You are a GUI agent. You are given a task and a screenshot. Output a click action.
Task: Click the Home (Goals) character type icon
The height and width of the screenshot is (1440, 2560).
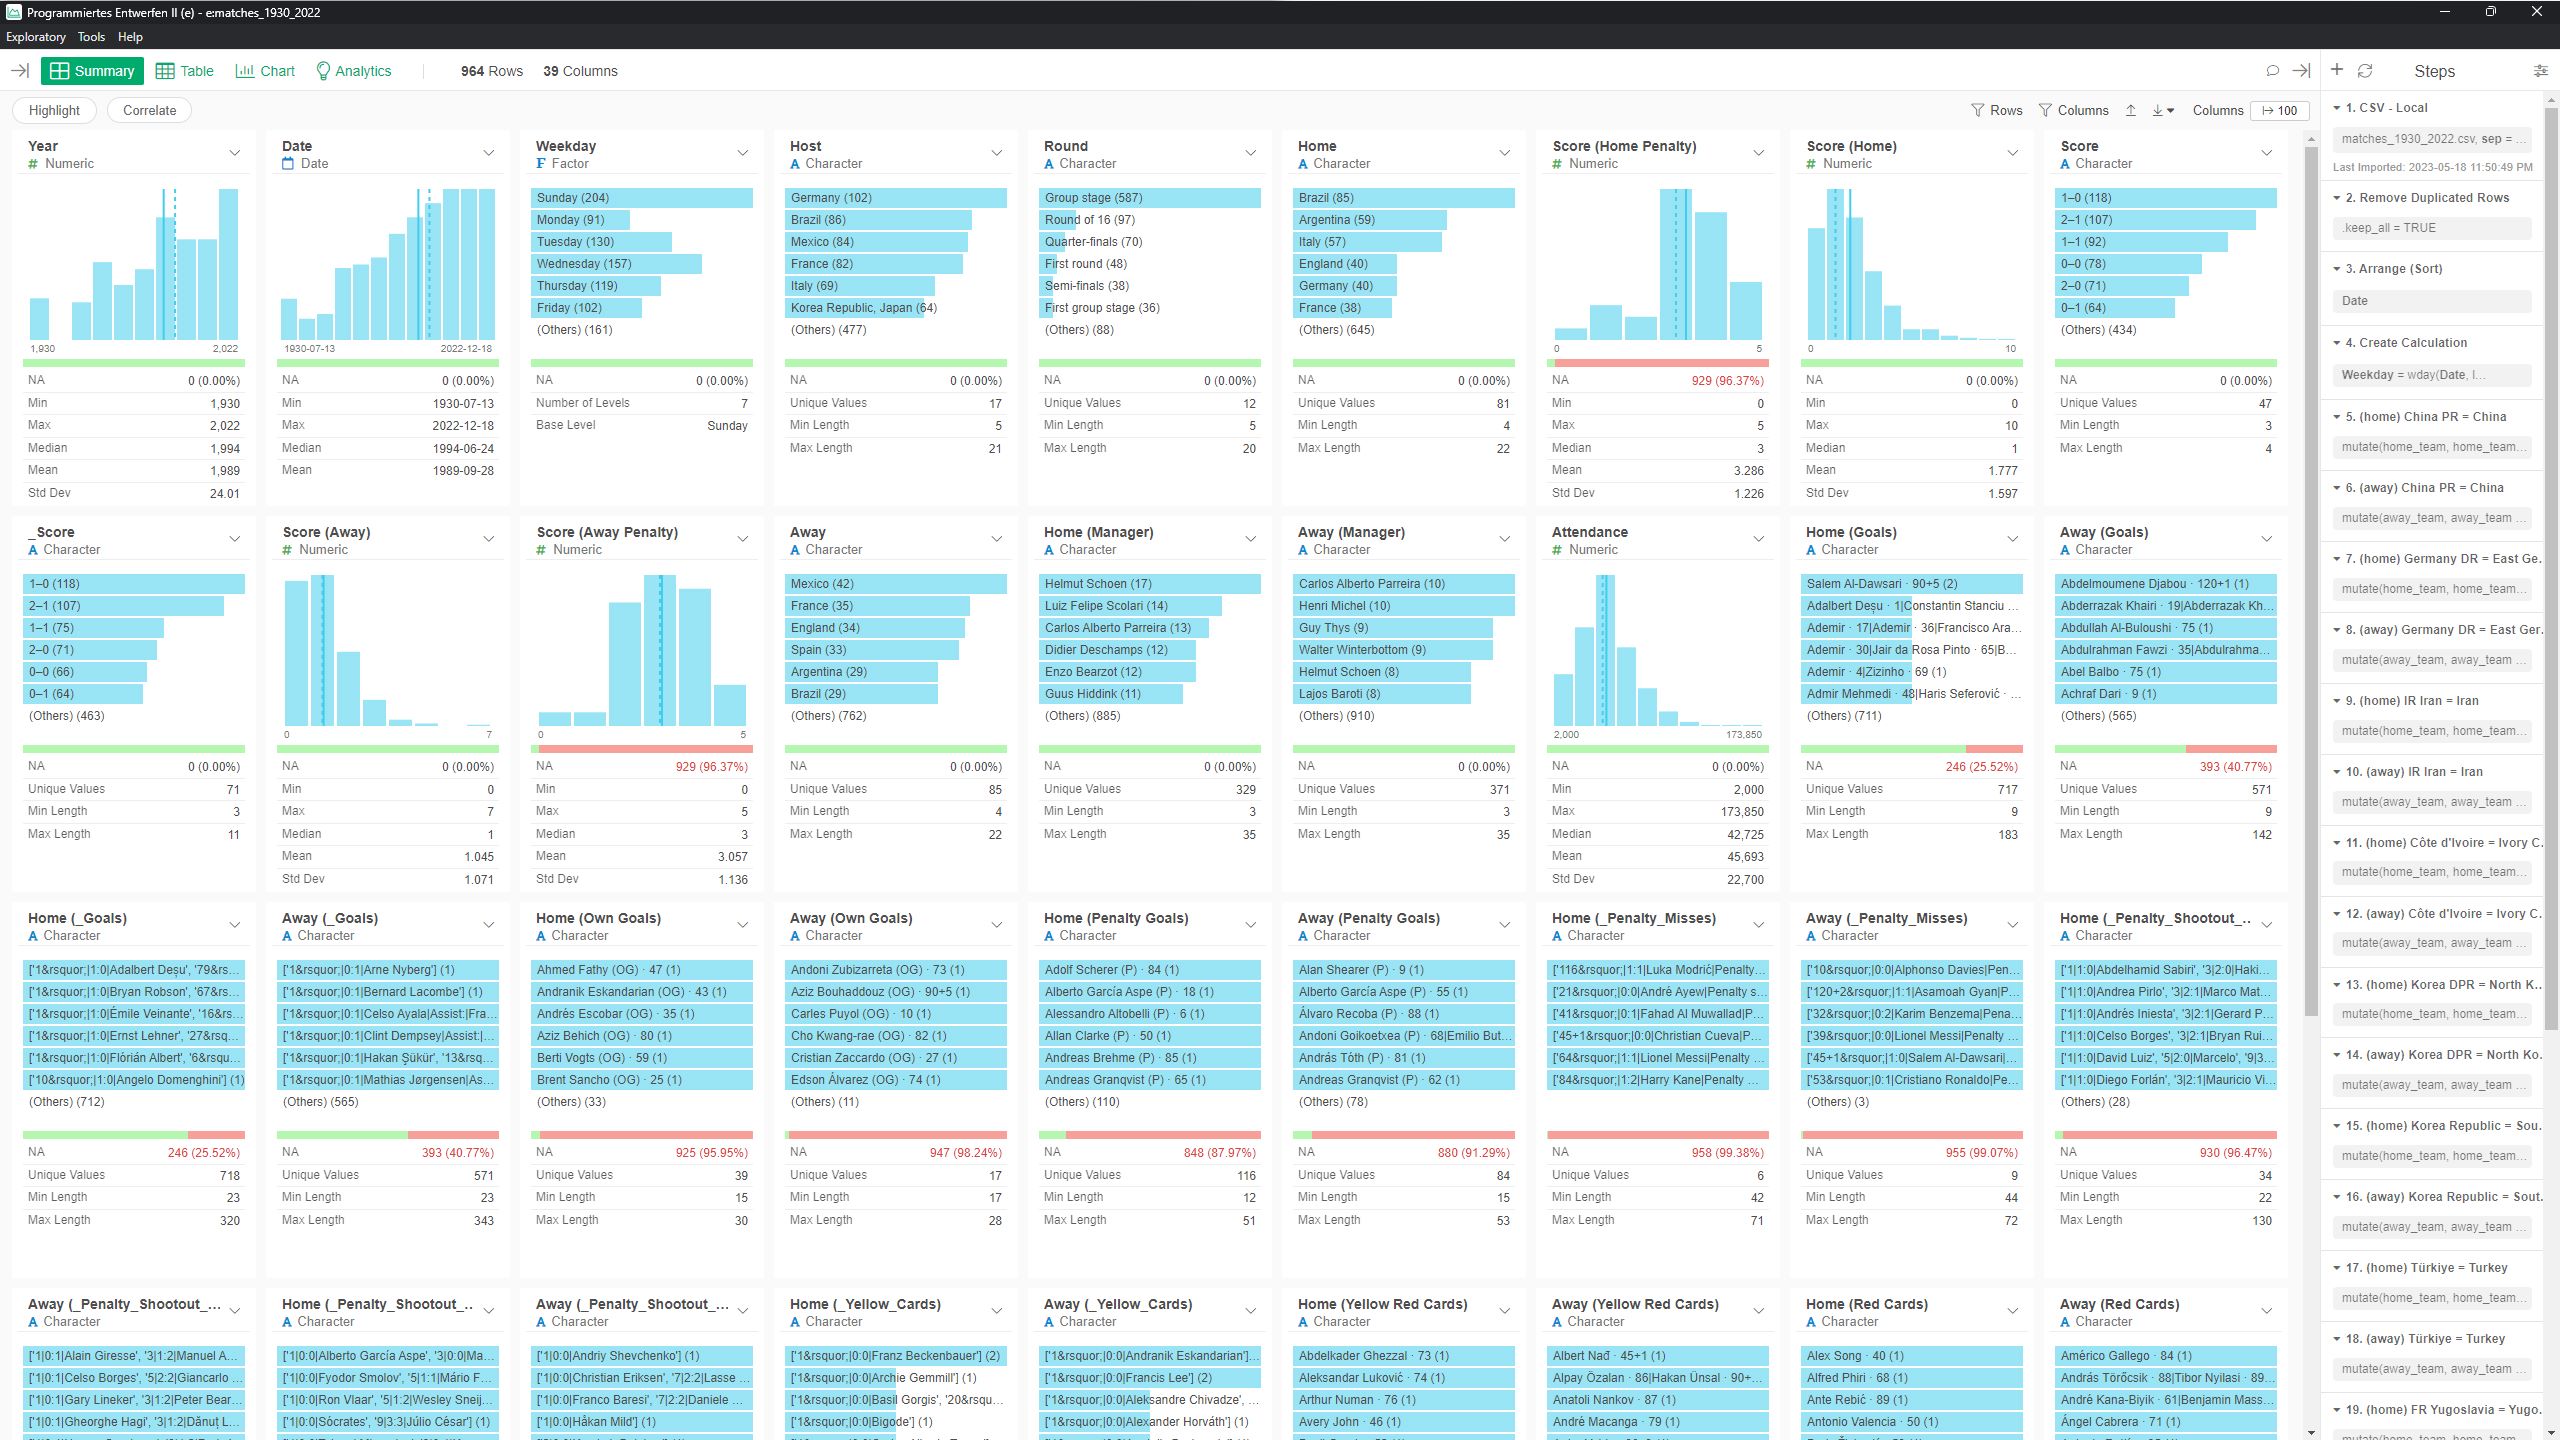click(x=1811, y=549)
